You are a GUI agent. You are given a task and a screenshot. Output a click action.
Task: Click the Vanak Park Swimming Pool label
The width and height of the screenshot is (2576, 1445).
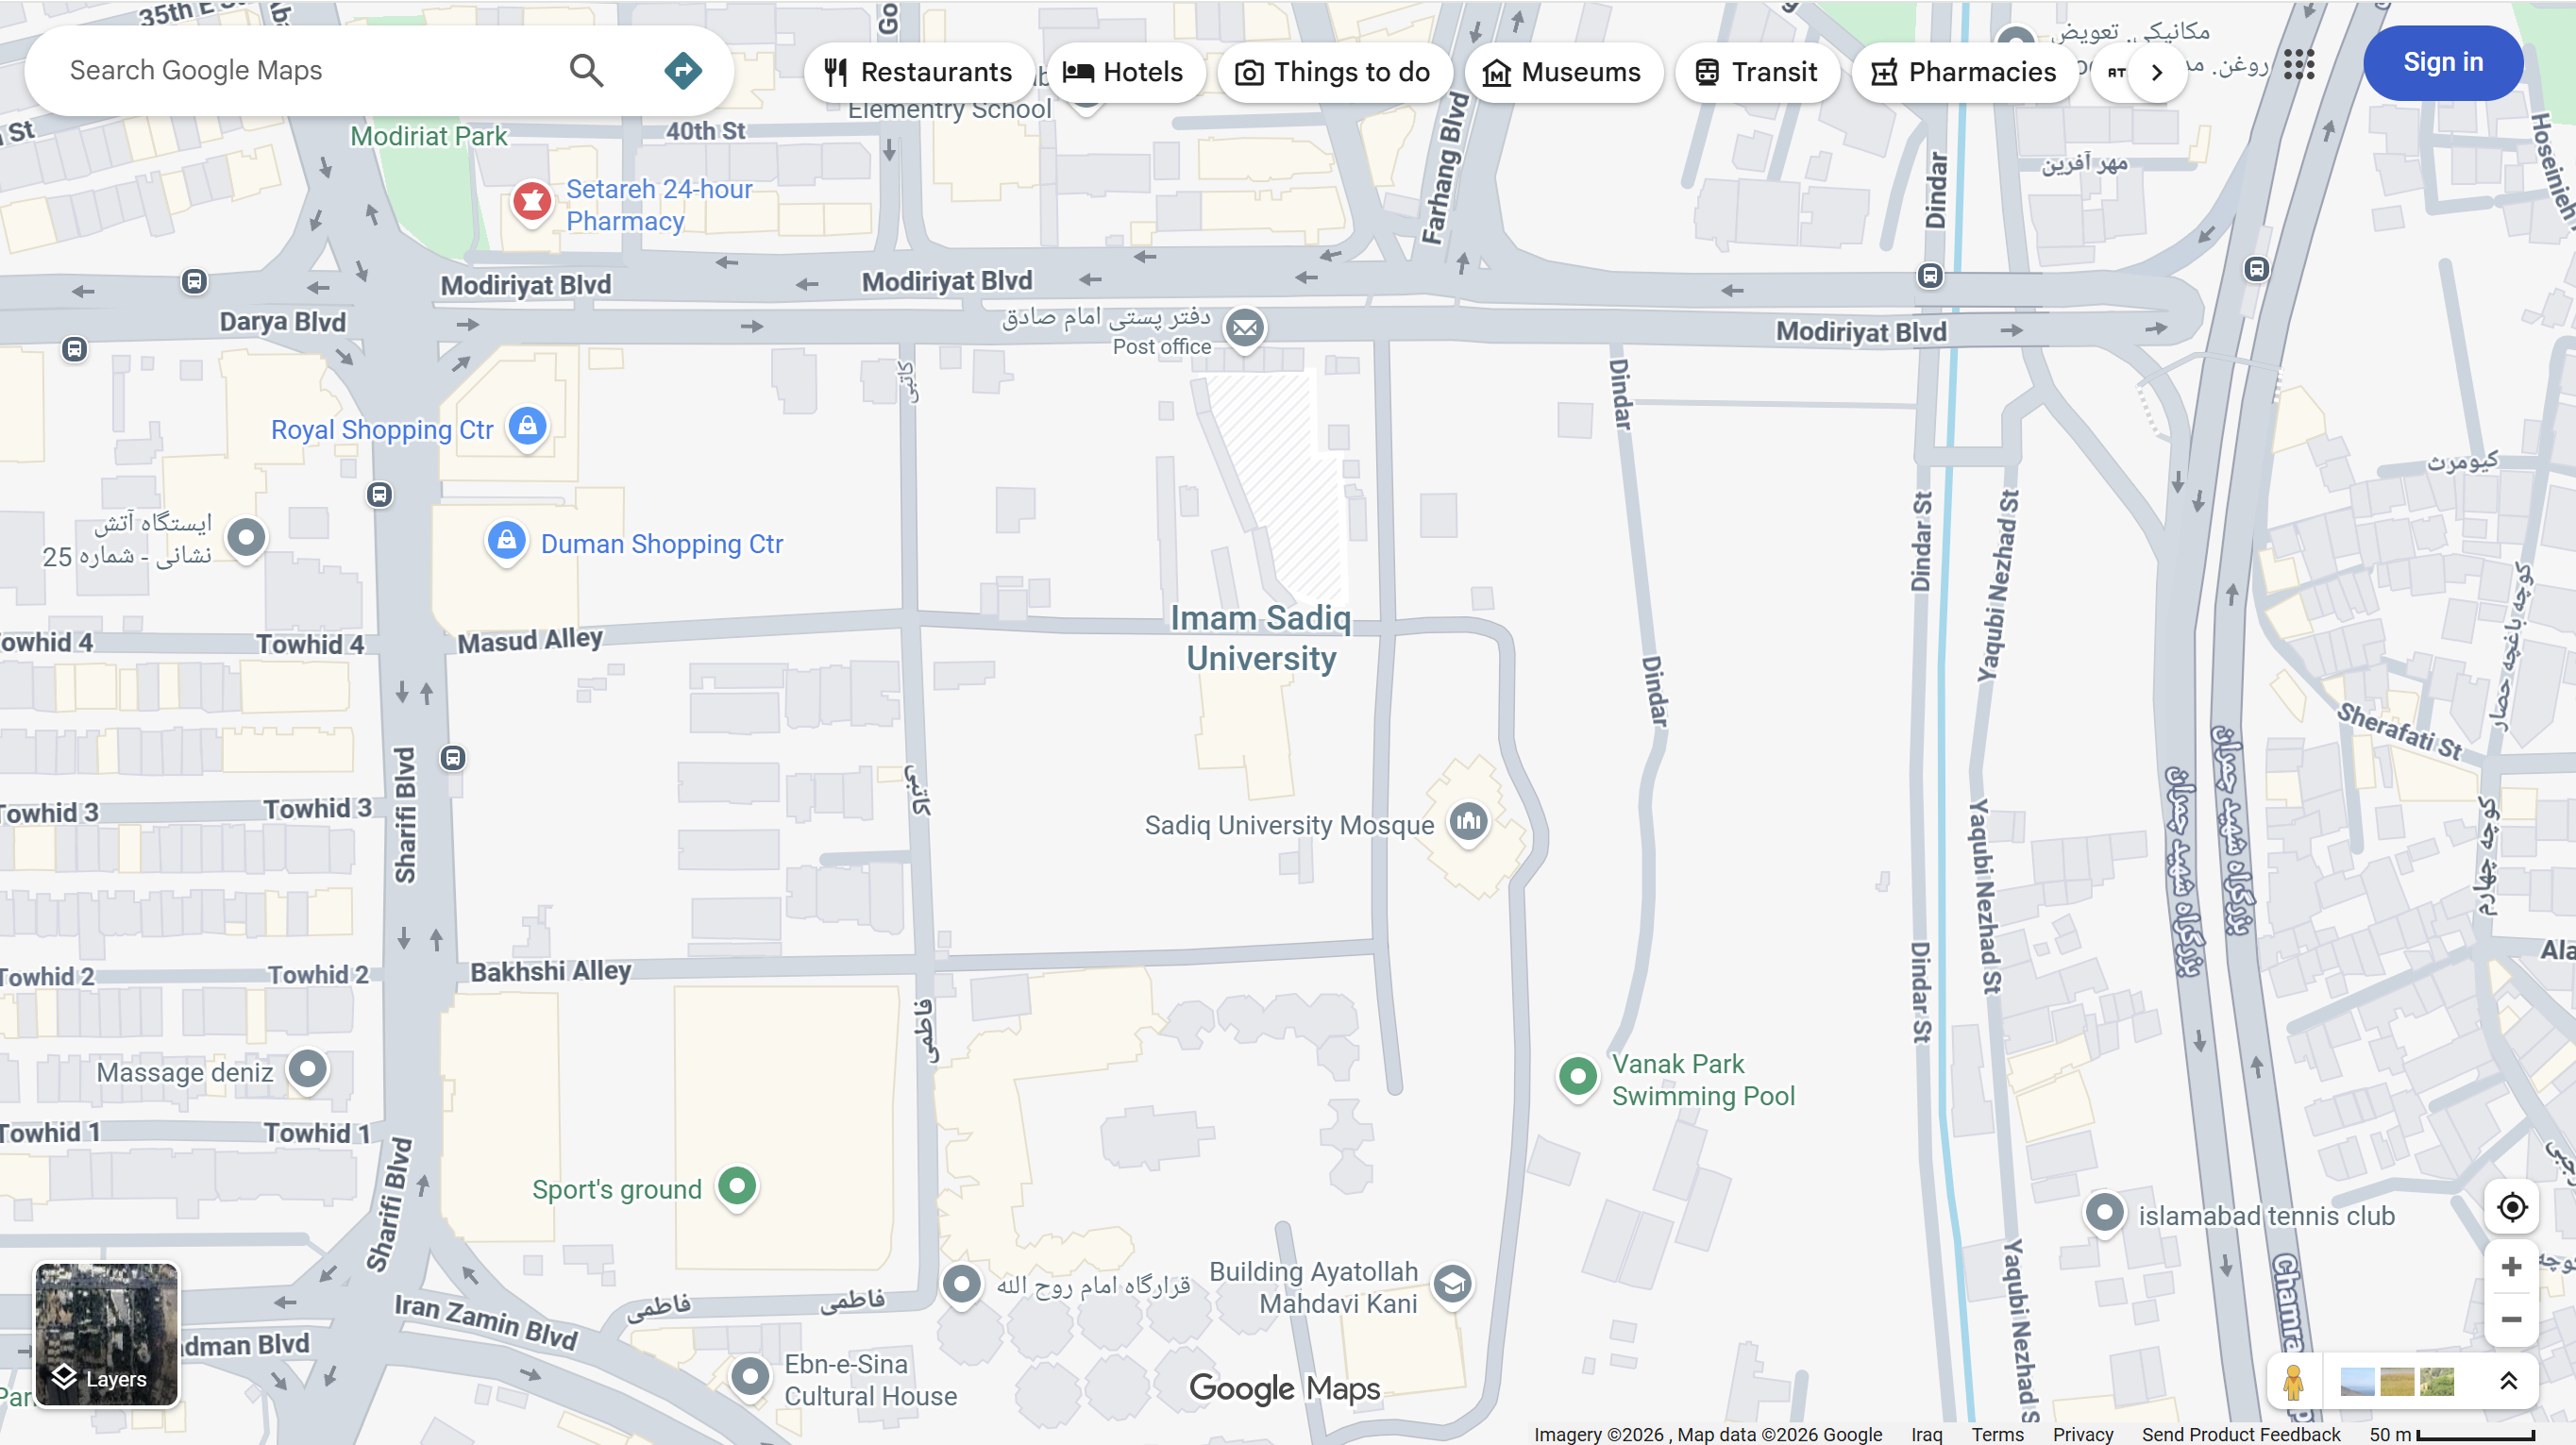pos(1703,1080)
